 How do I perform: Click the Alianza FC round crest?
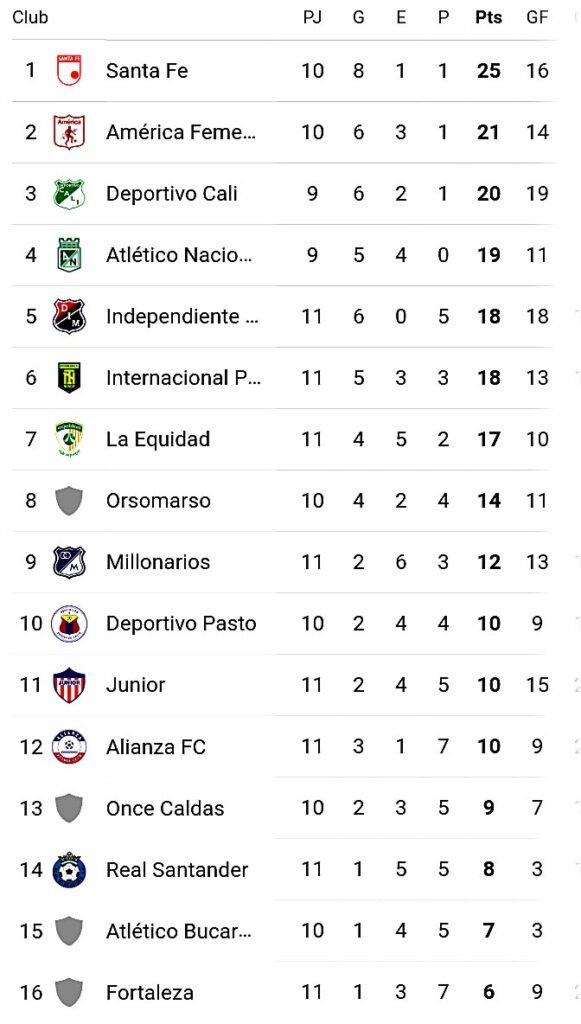69,746
